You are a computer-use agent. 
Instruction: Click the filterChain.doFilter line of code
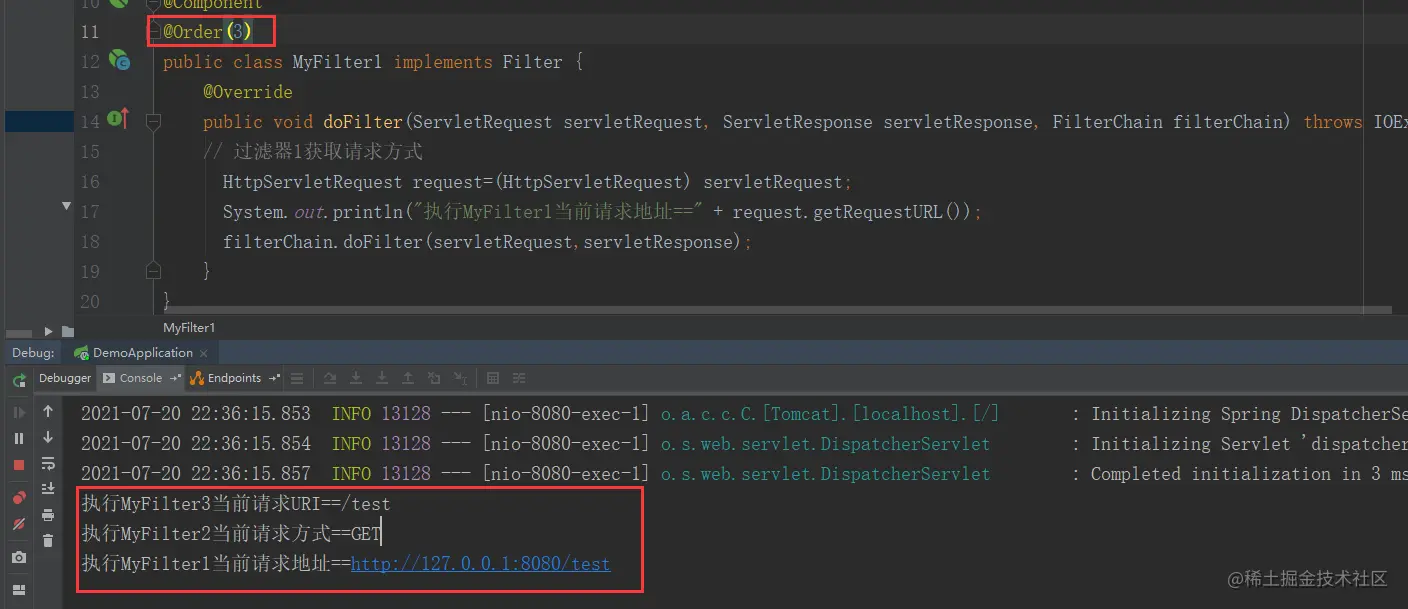point(487,242)
